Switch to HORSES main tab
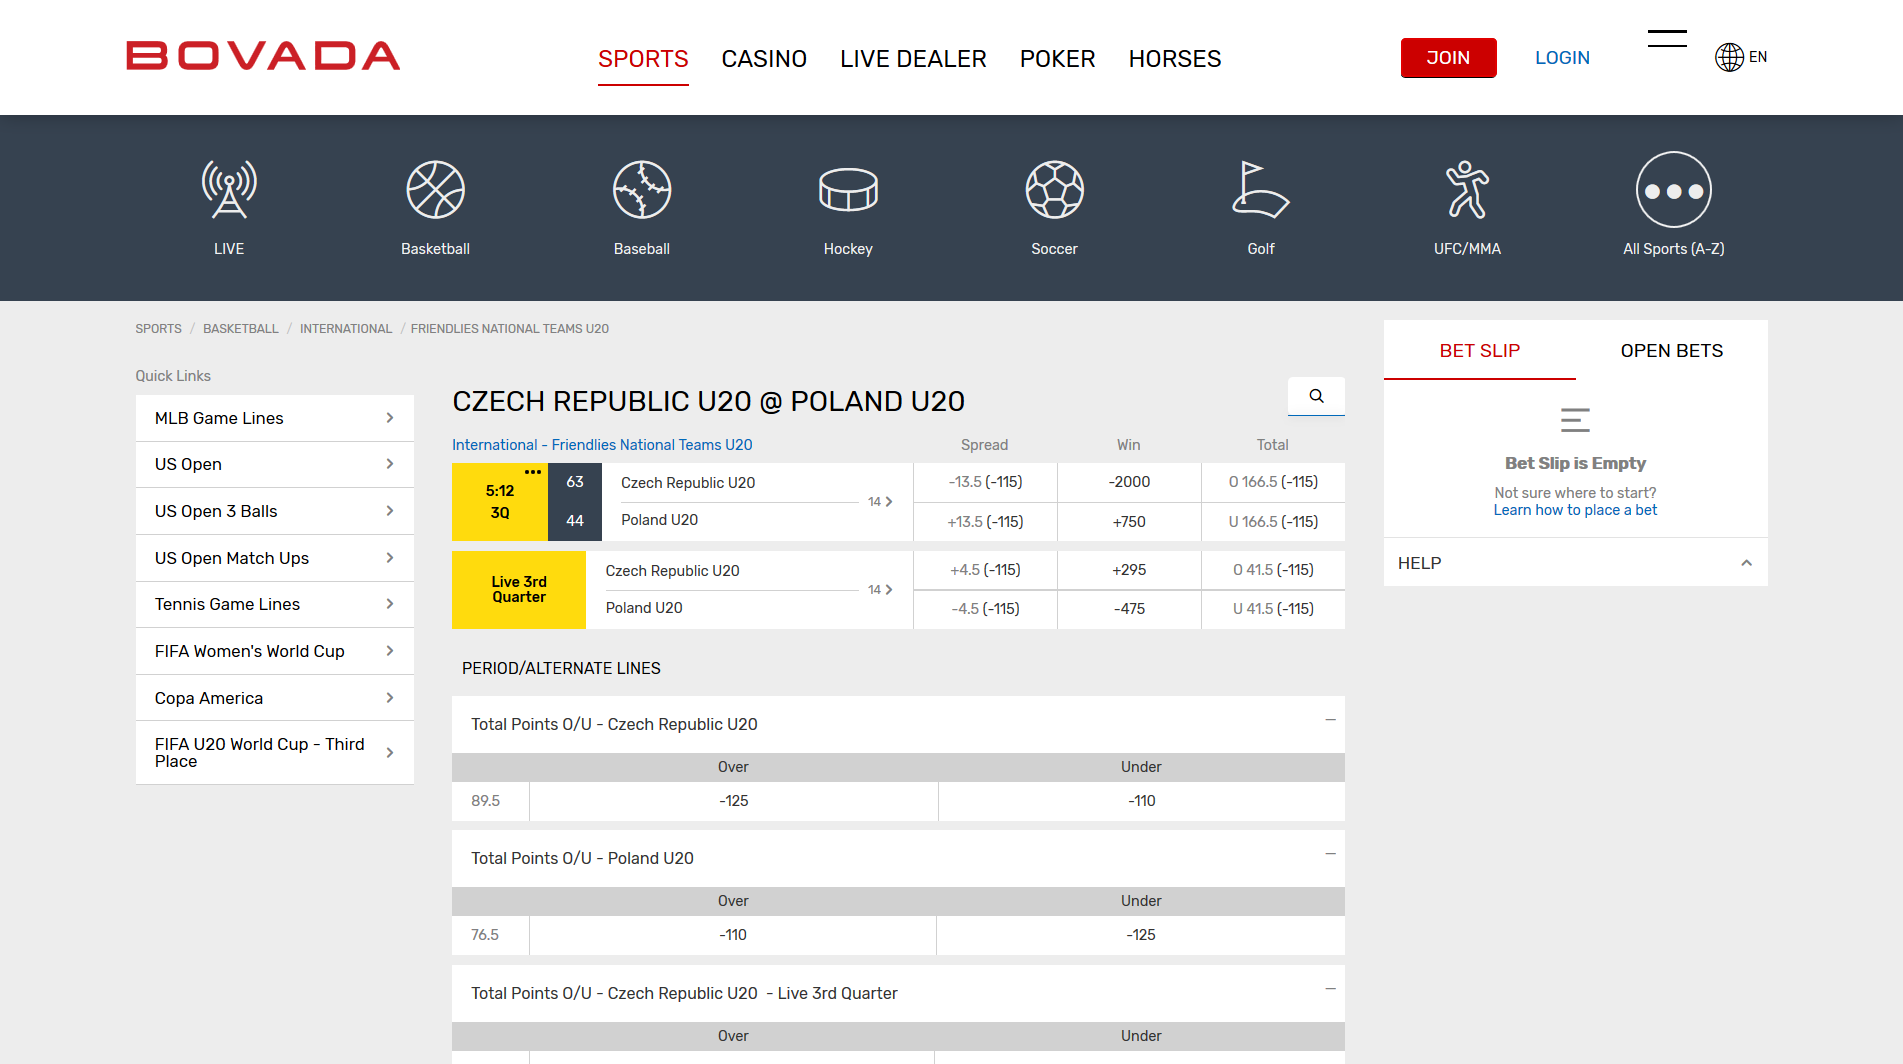1903x1064 pixels. [x=1175, y=59]
